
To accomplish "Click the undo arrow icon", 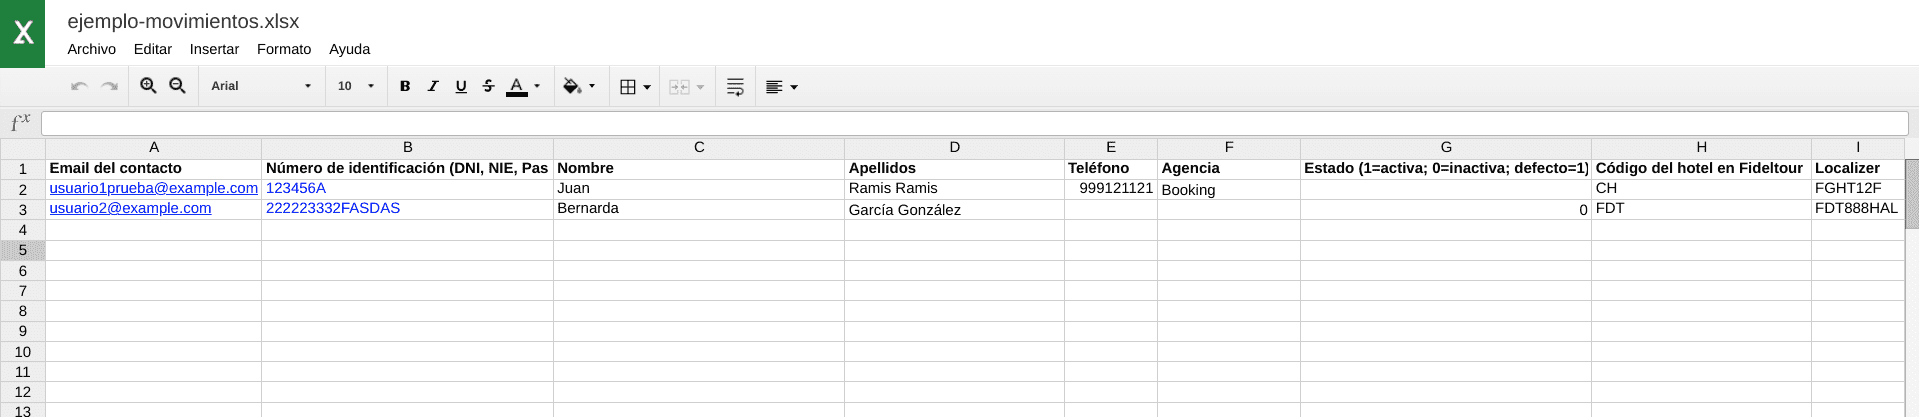I will 79,87.
